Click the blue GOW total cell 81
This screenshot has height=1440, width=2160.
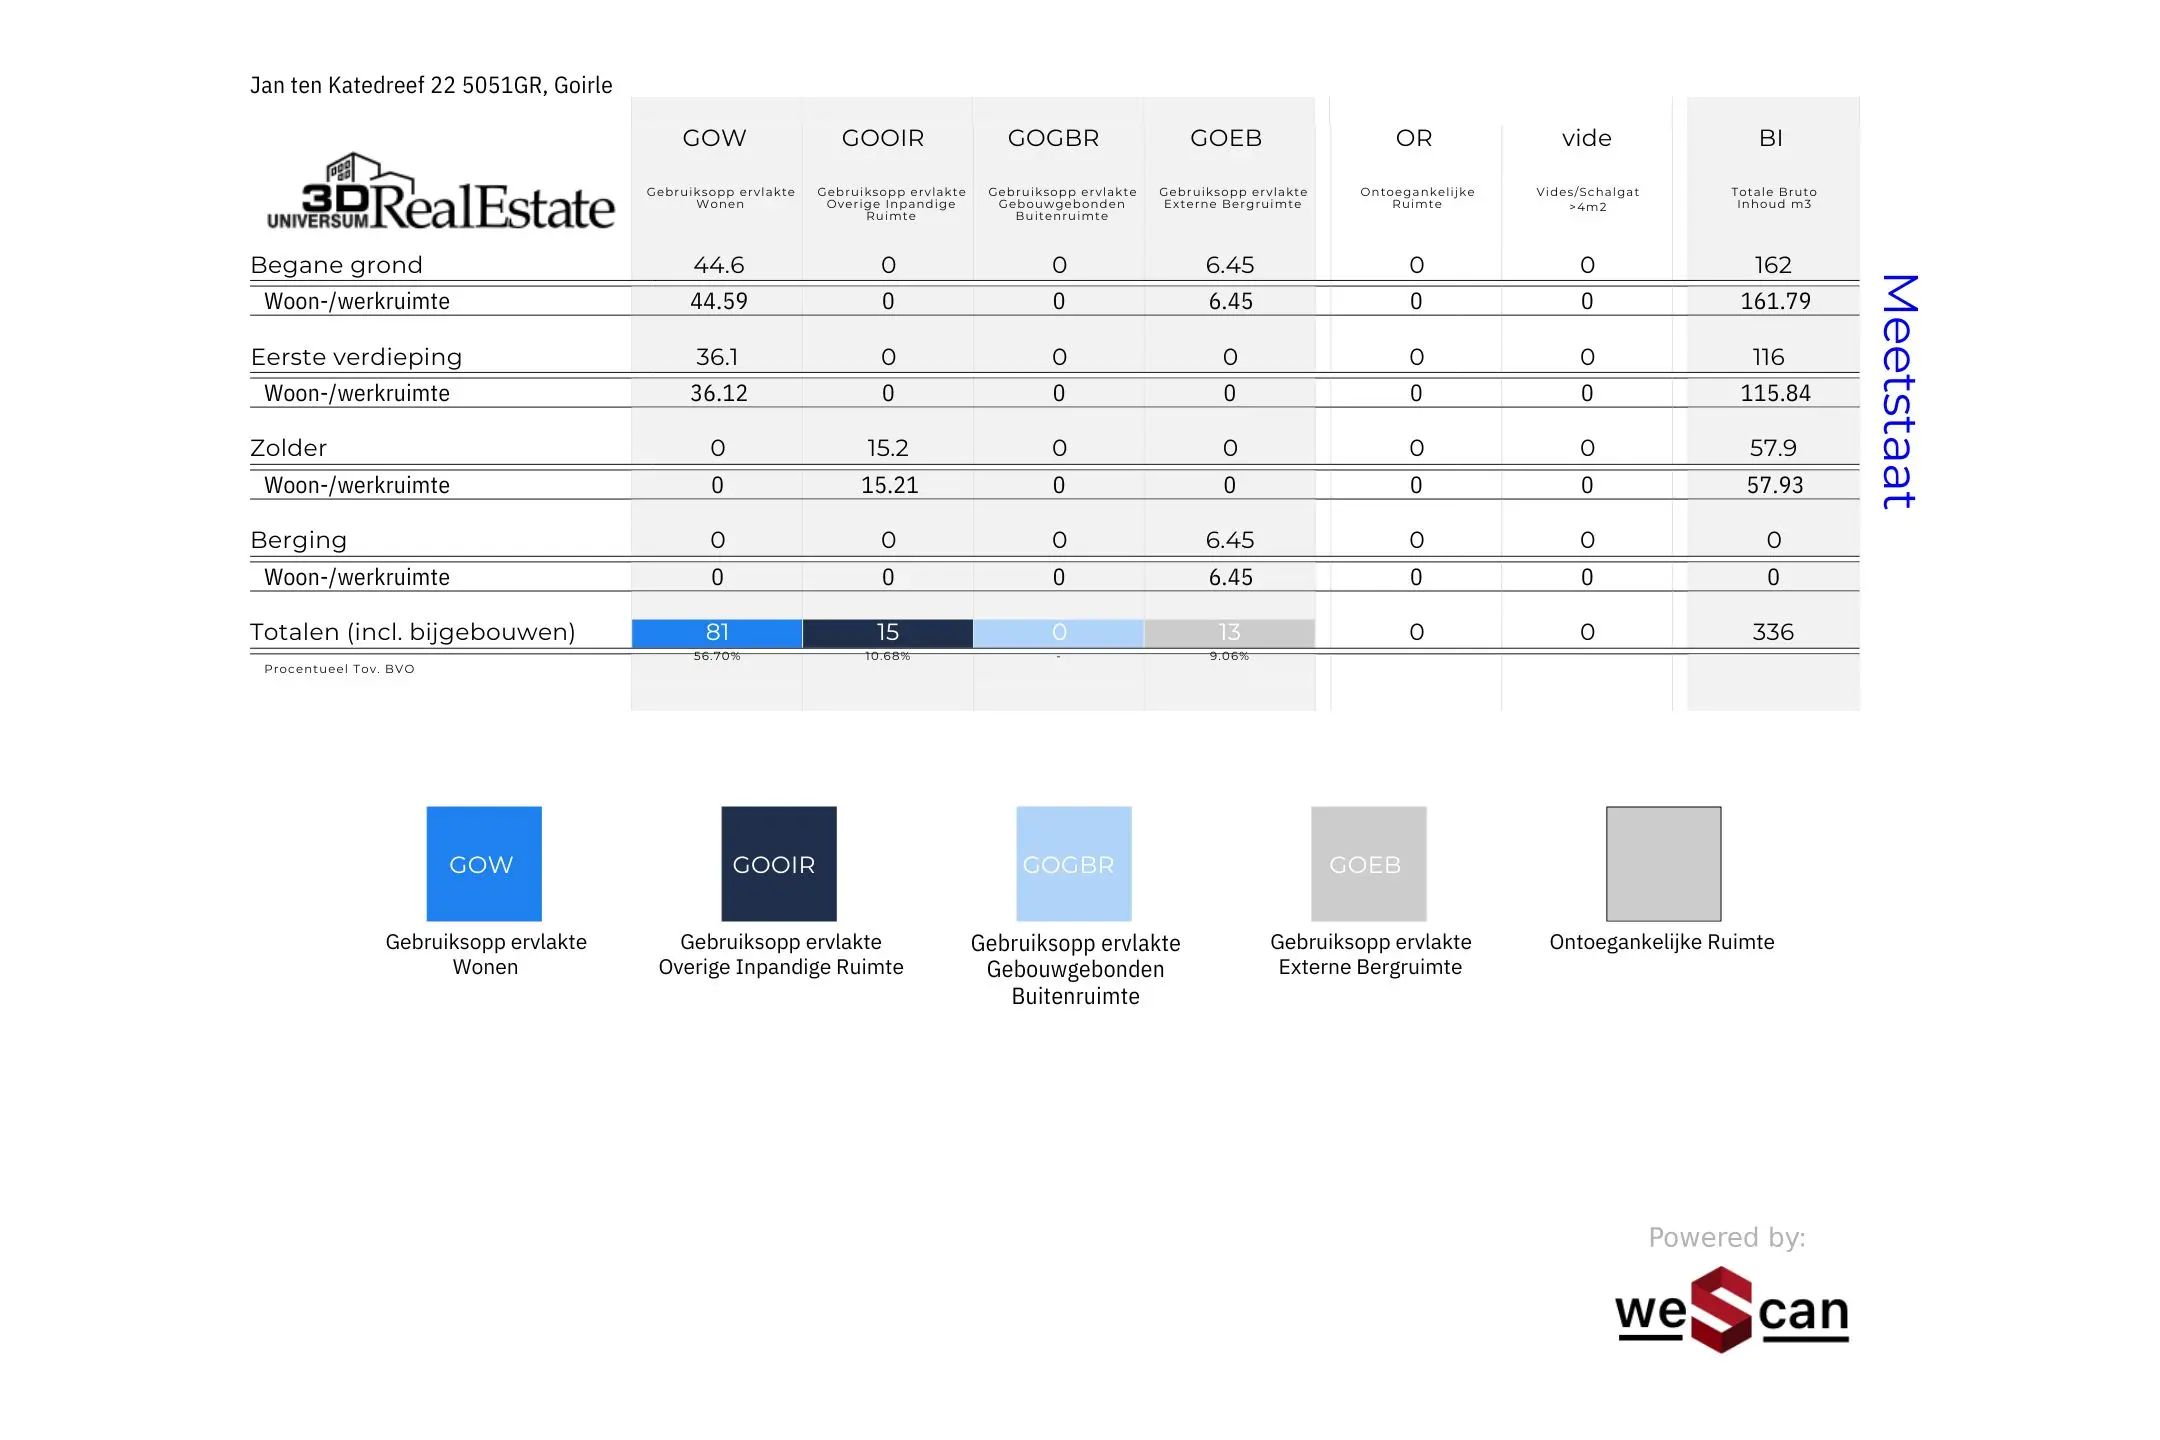pos(717,632)
